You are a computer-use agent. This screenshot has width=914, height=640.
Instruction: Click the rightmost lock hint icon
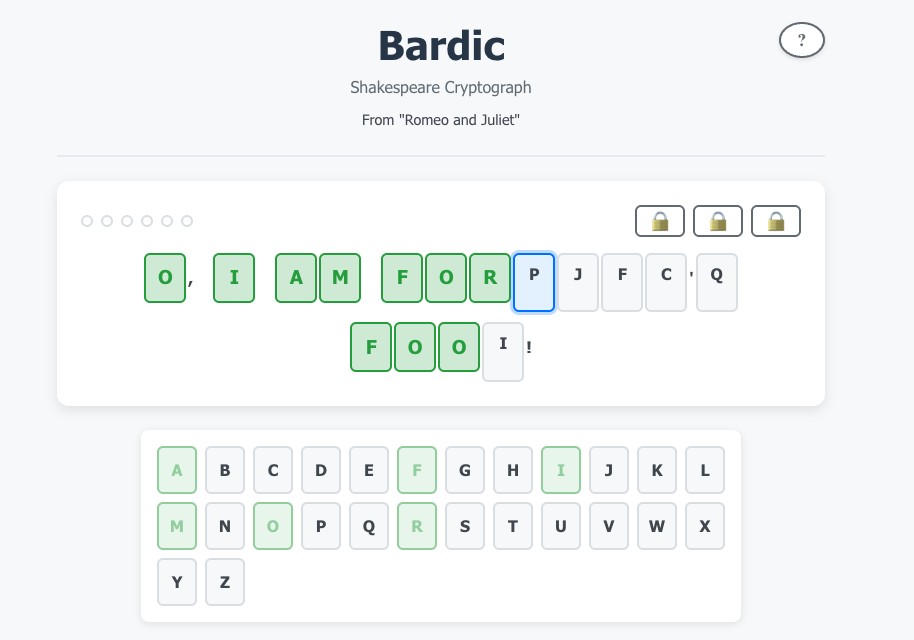click(776, 221)
